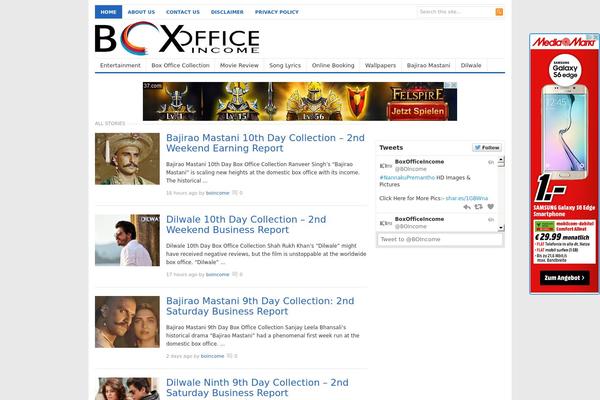The height and width of the screenshot is (400, 600).
Task: Click shar.es link in first tweet
Action: coord(467,198)
